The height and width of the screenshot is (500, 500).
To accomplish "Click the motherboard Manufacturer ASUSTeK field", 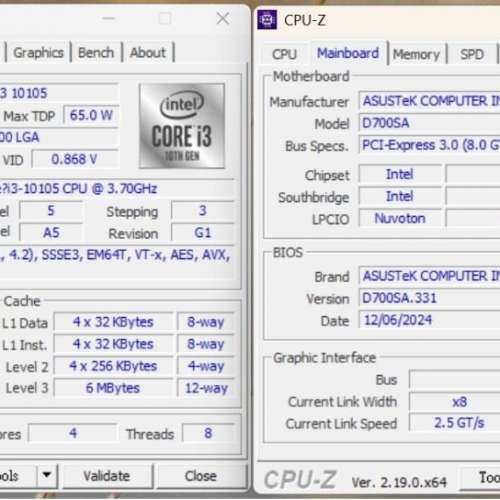I will tap(430, 101).
